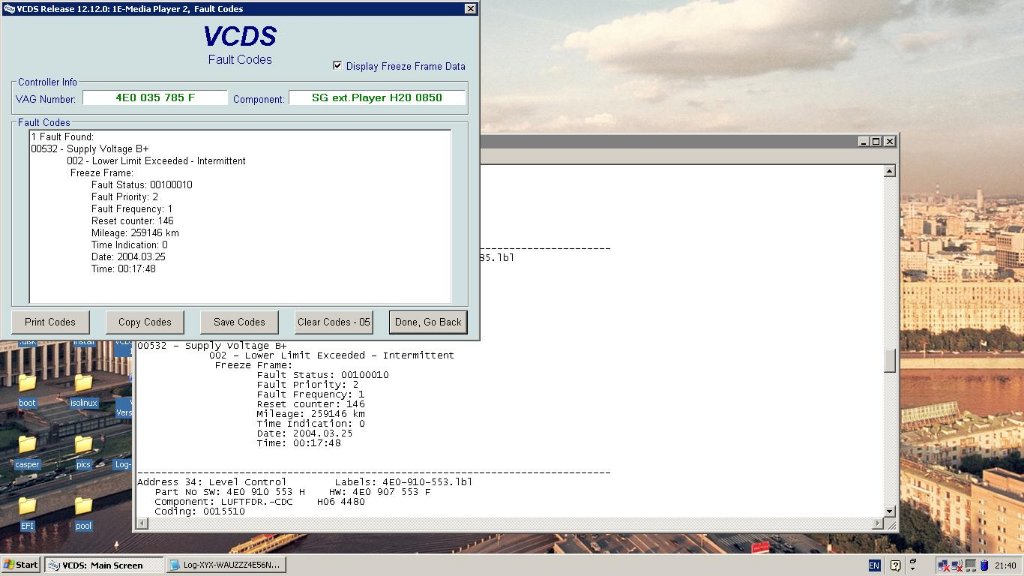Open the Windows Start menu
Viewport: 1024px width, 576px height.
pyautogui.click(x=21, y=565)
